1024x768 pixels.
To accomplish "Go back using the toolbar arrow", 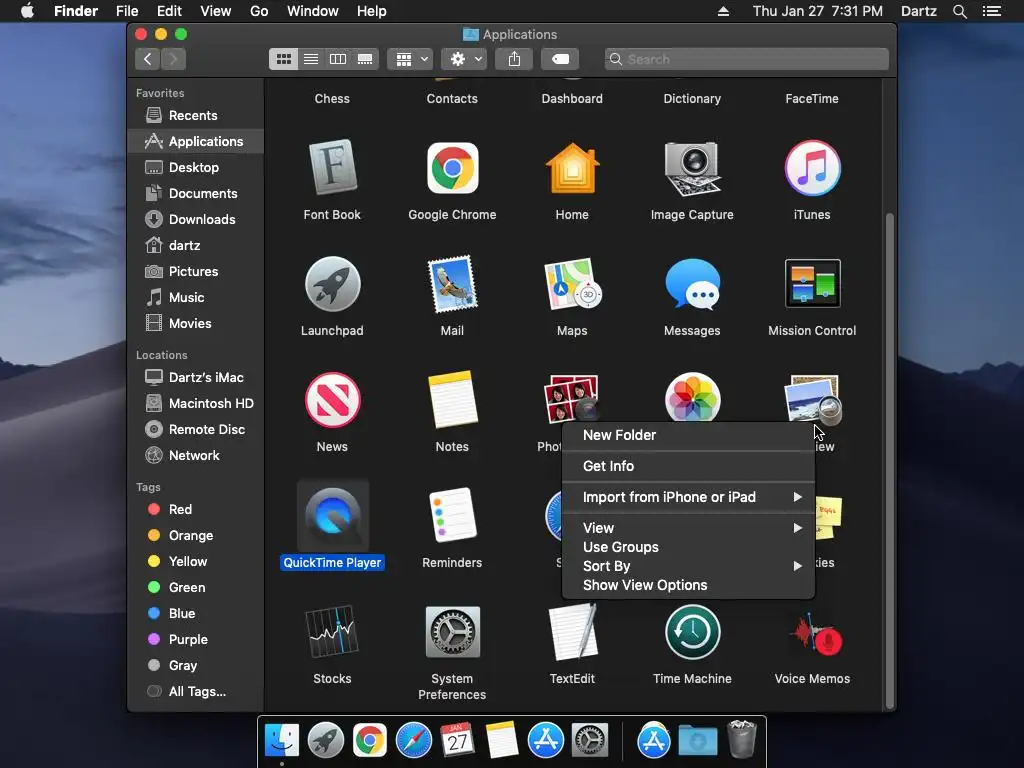I will tap(148, 59).
